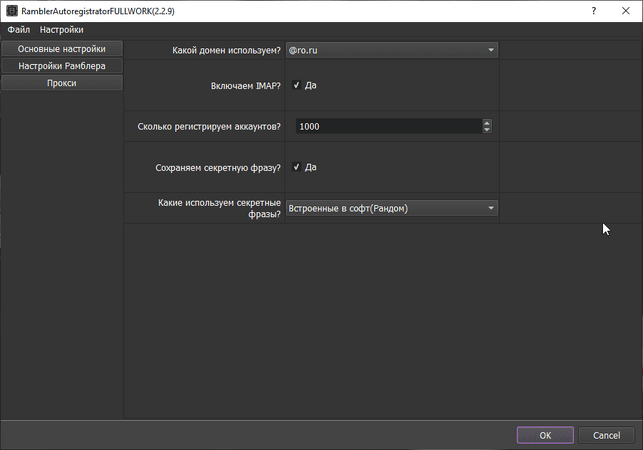Viewport: 643px width, 450px height.
Task: Open the Файл menu
Action: (x=18, y=30)
